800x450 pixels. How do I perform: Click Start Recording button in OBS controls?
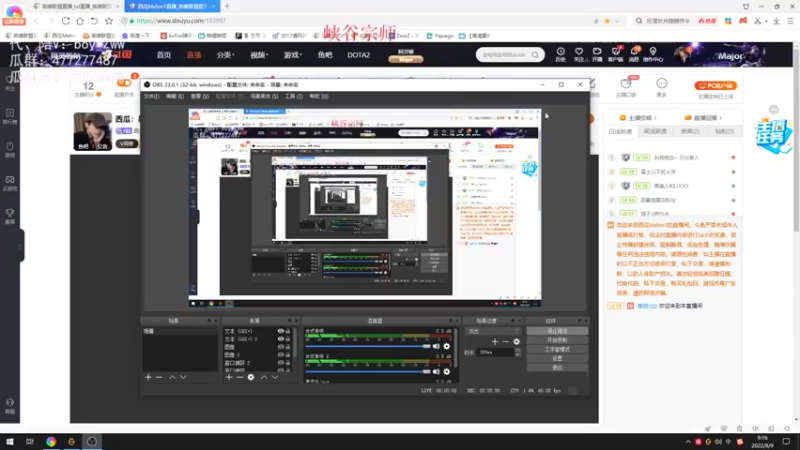pos(557,340)
